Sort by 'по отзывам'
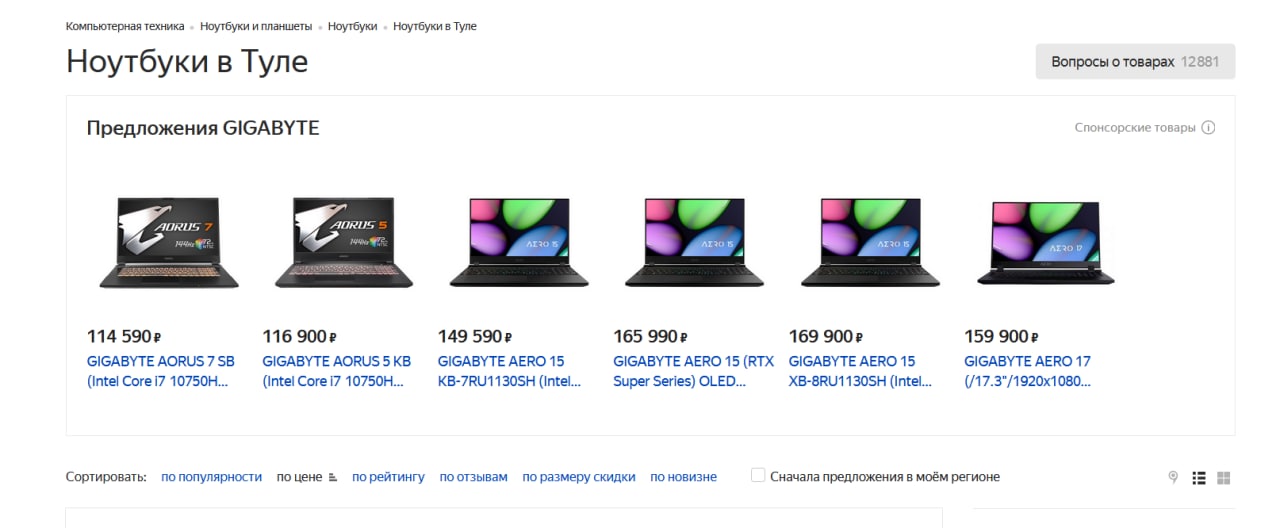This screenshot has width=1280, height=528. 473,477
